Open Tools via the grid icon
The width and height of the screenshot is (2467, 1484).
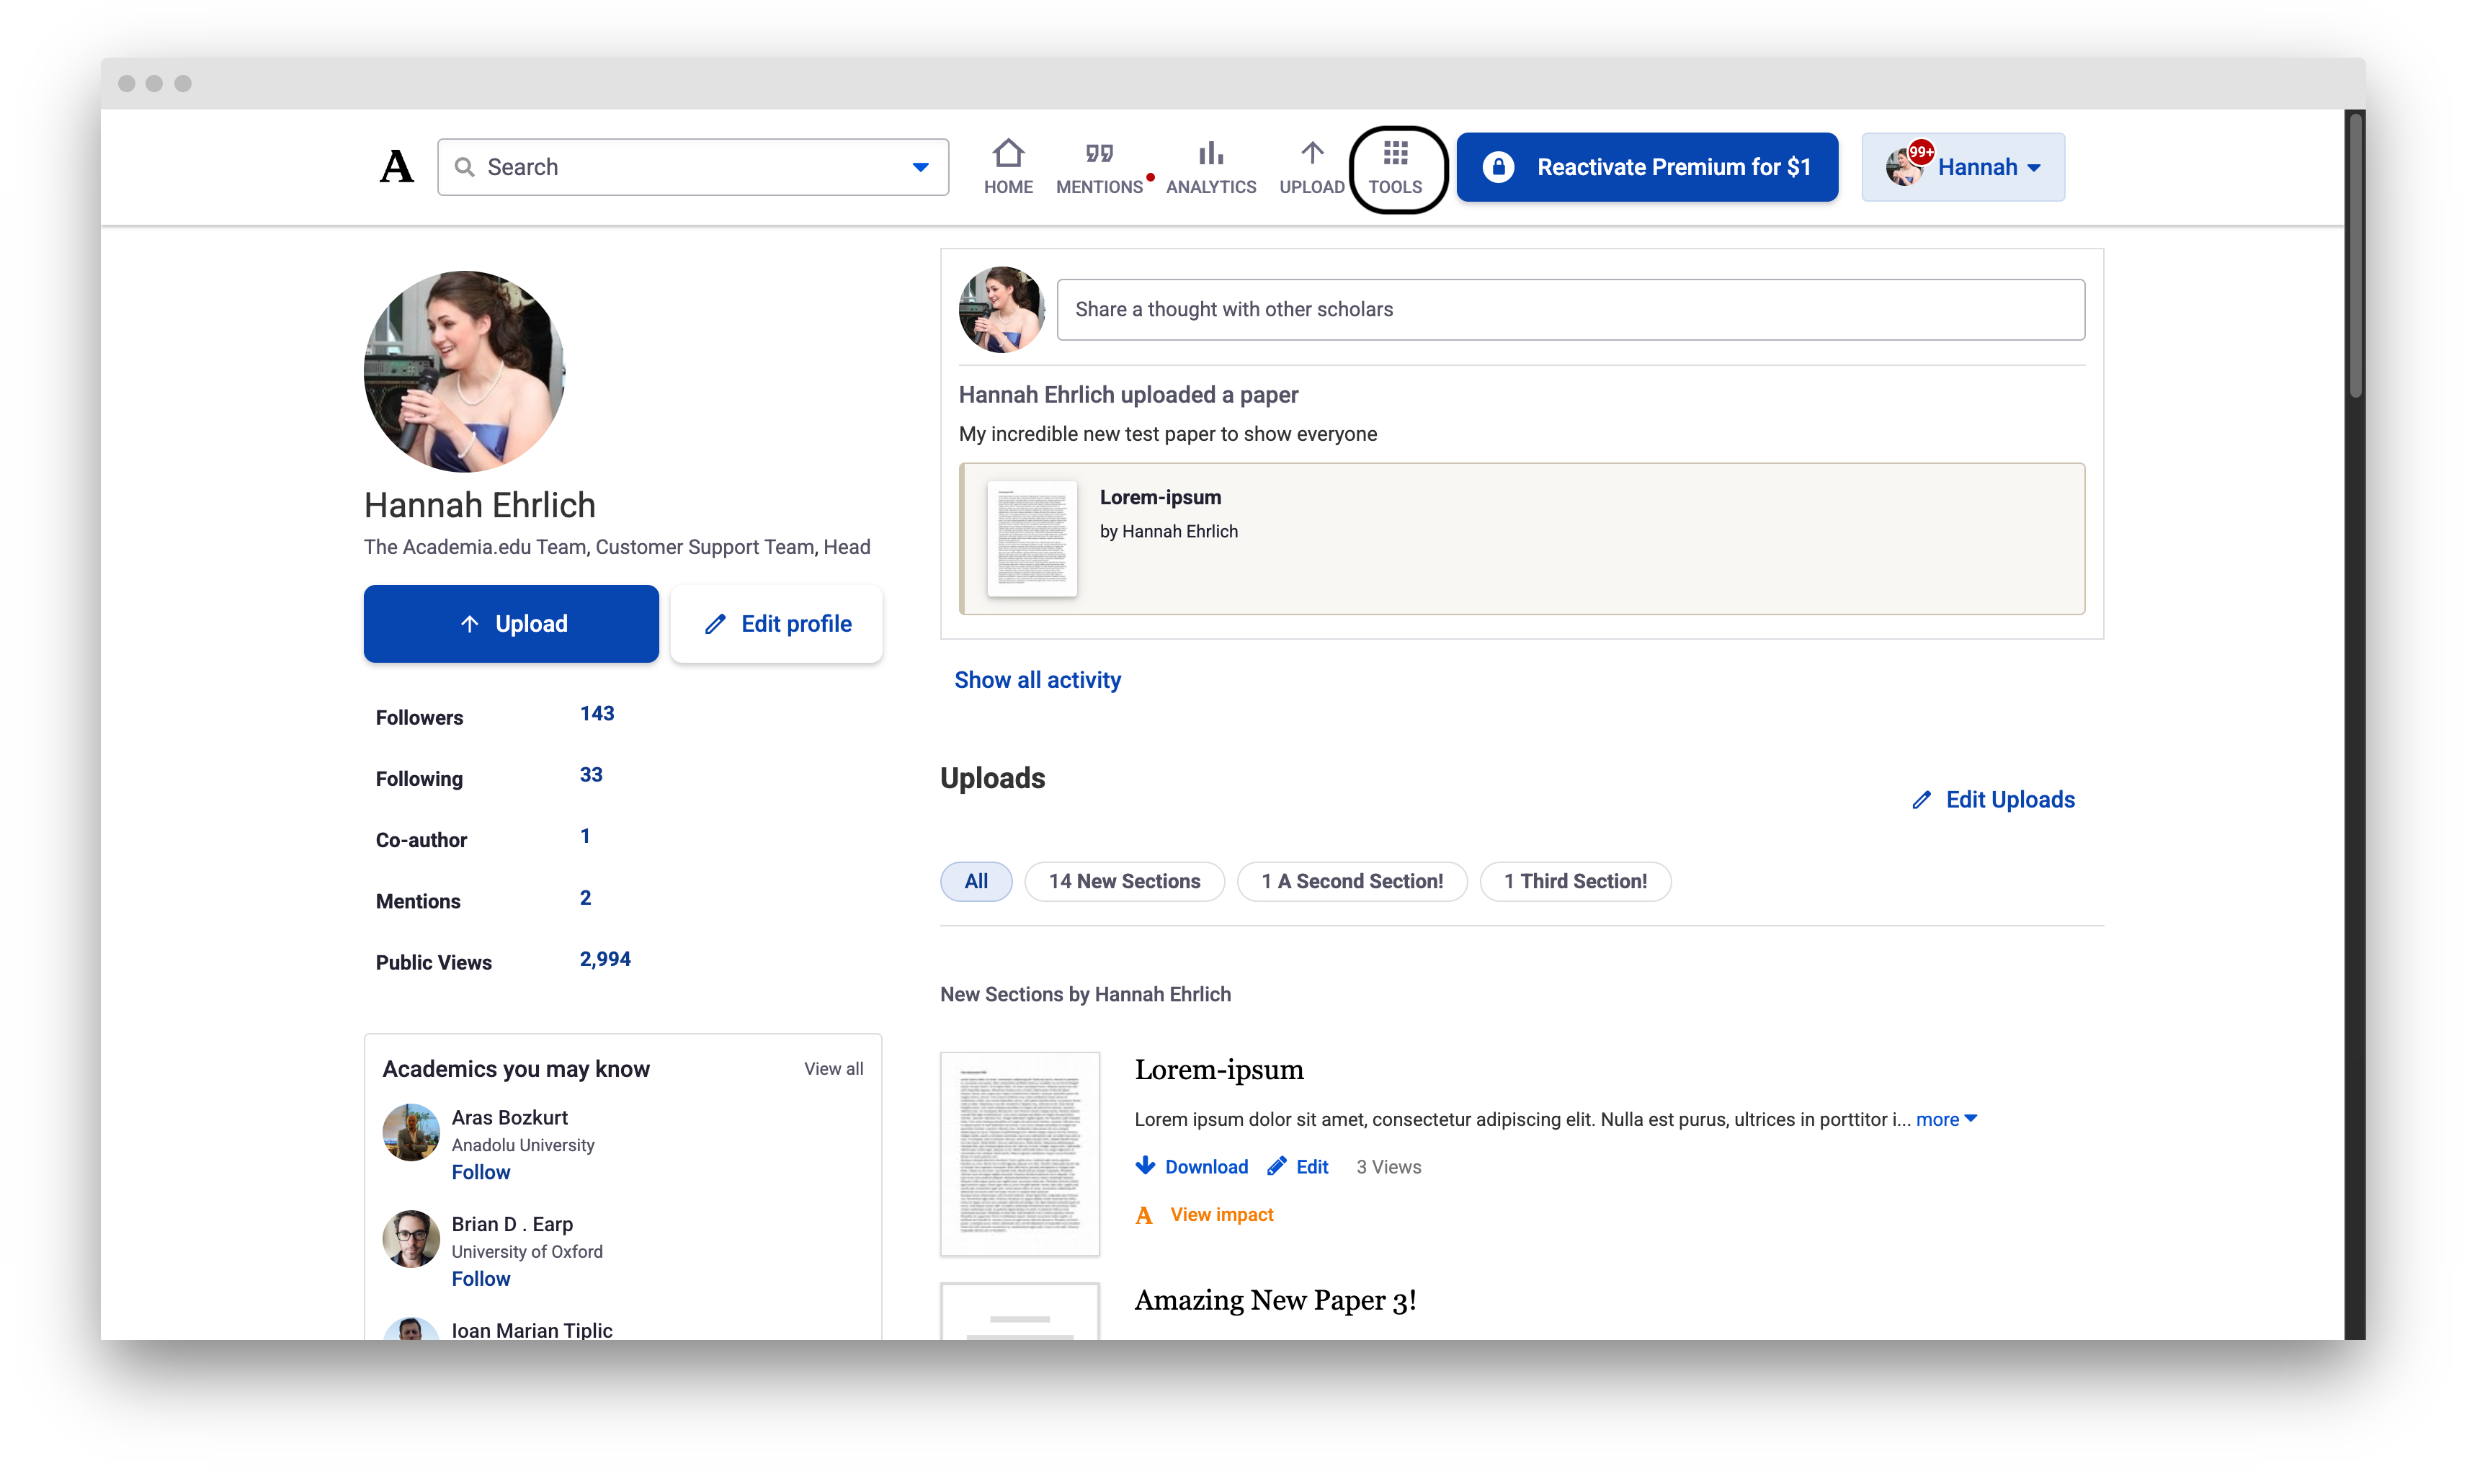(x=1395, y=153)
